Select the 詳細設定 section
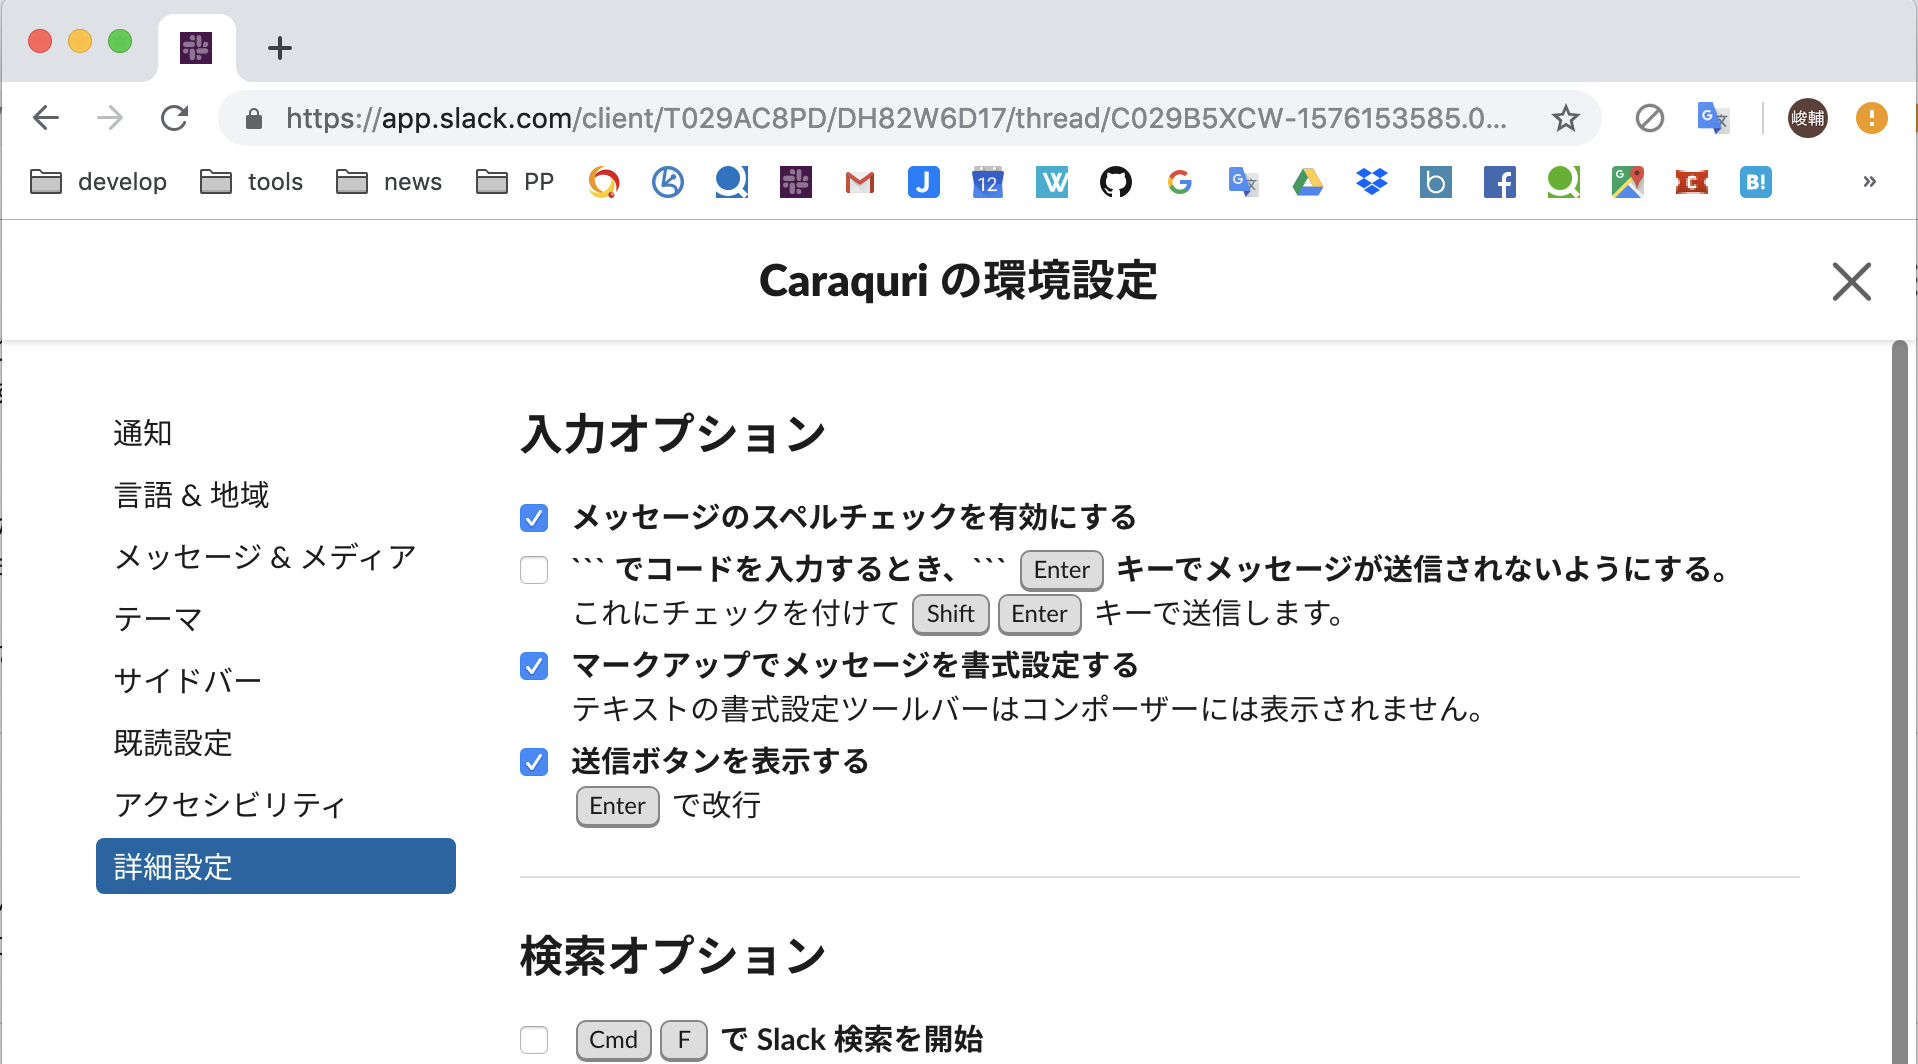Screen dimensions: 1918x1064 pos(276,866)
